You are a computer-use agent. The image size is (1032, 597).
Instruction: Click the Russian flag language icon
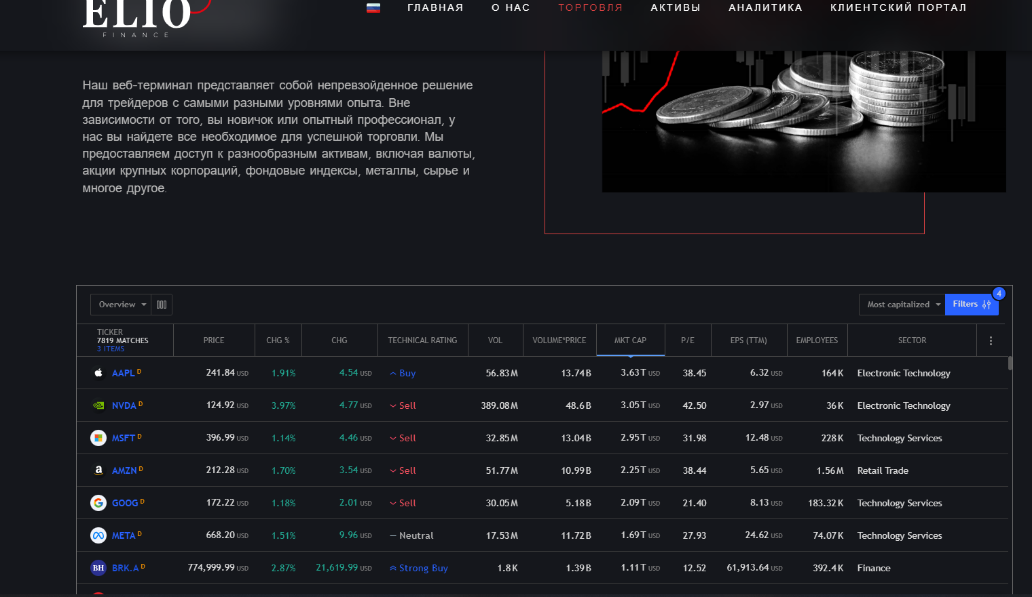373,8
